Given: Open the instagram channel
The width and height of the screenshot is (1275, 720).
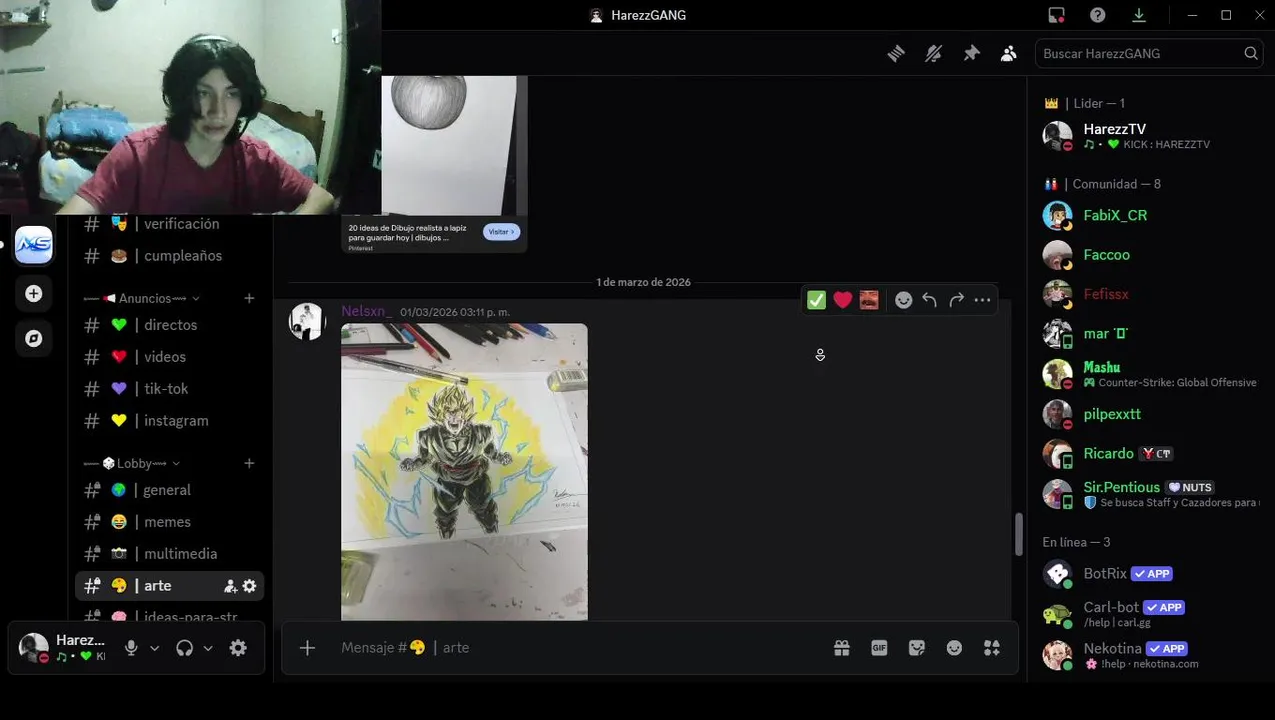Looking at the screenshot, I should click(x=169, y=421).
